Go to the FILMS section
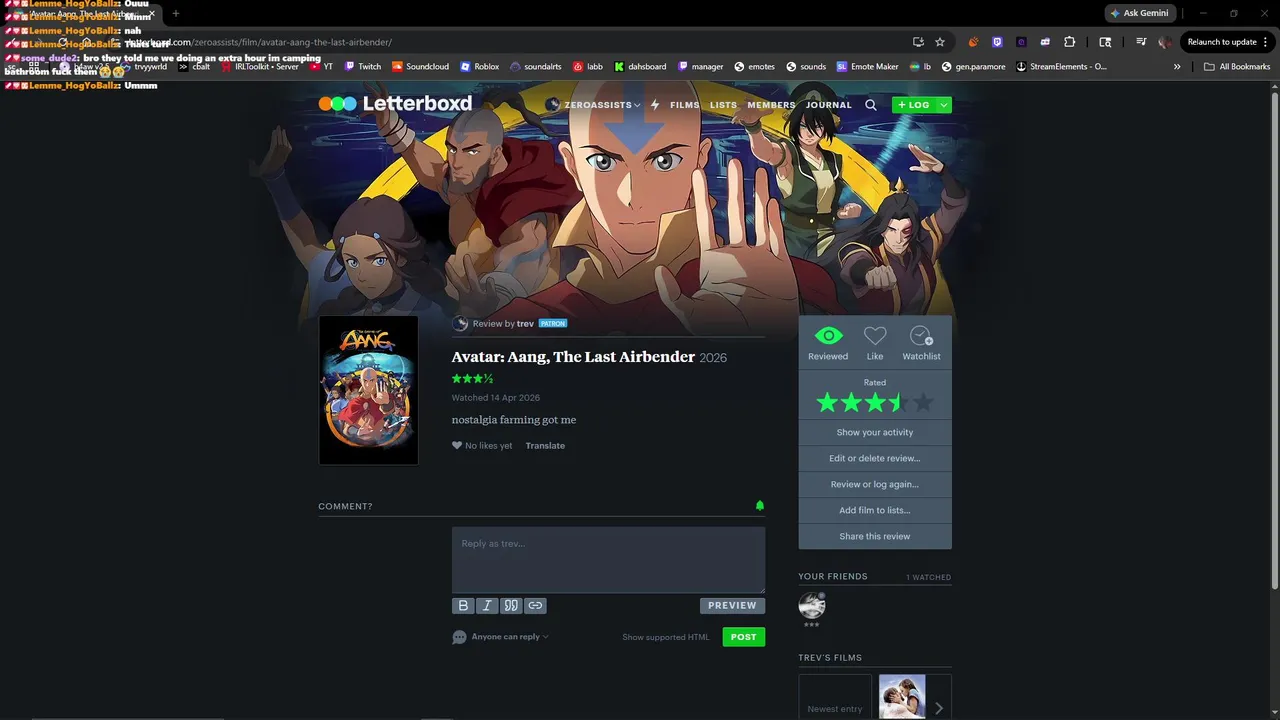Image resolution: width=1280 pixels, height=720 pixels. coord(685,105)
